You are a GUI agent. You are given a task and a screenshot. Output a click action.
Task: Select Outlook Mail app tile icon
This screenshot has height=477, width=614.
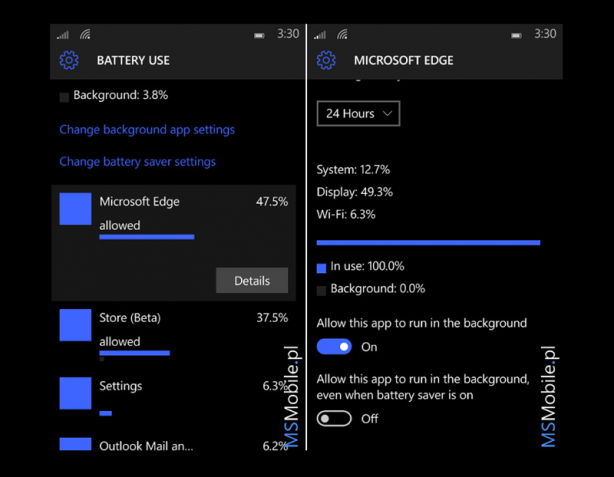click(75, 444)
